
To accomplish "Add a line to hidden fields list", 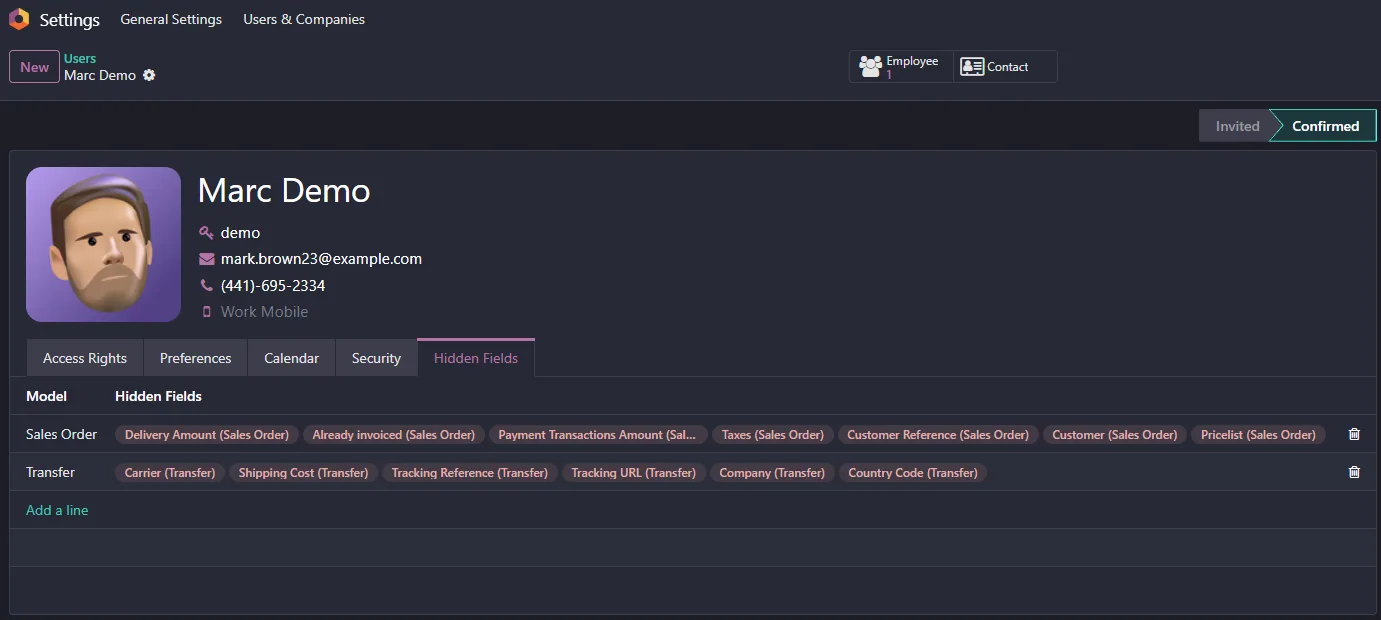I will (x=57, y=510).
